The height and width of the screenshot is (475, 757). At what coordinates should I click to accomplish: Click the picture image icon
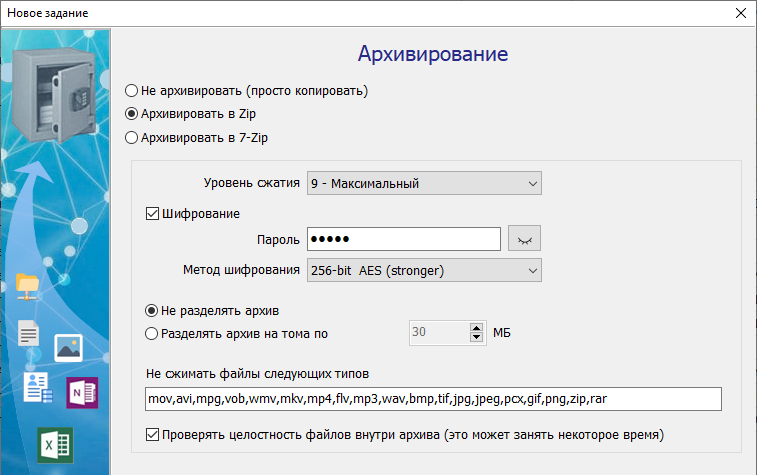pyautogui.click(x=67, y=347)
